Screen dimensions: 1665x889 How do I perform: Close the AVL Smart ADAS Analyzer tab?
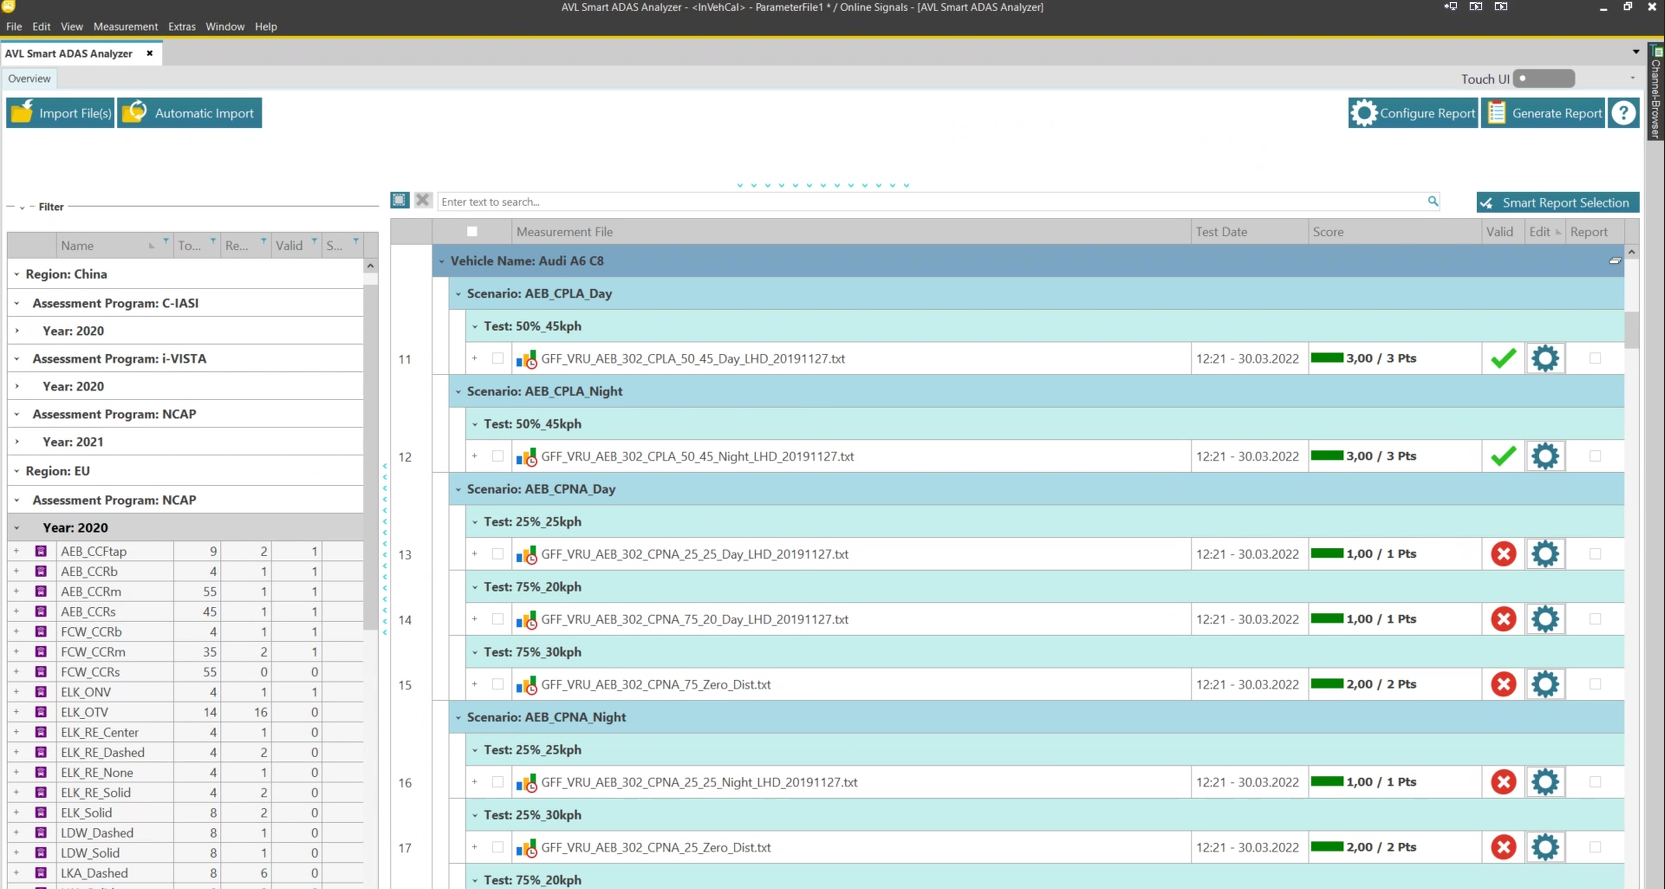150,53
